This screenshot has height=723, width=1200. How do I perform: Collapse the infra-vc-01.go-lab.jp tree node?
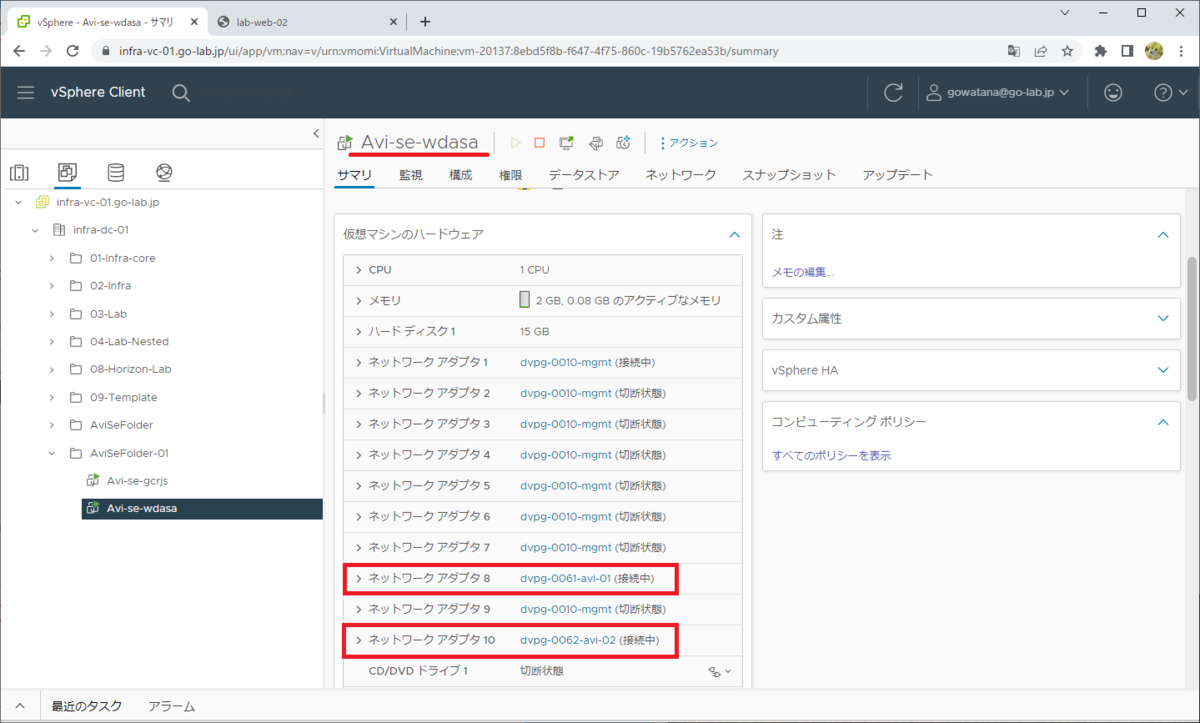point(18,202)
